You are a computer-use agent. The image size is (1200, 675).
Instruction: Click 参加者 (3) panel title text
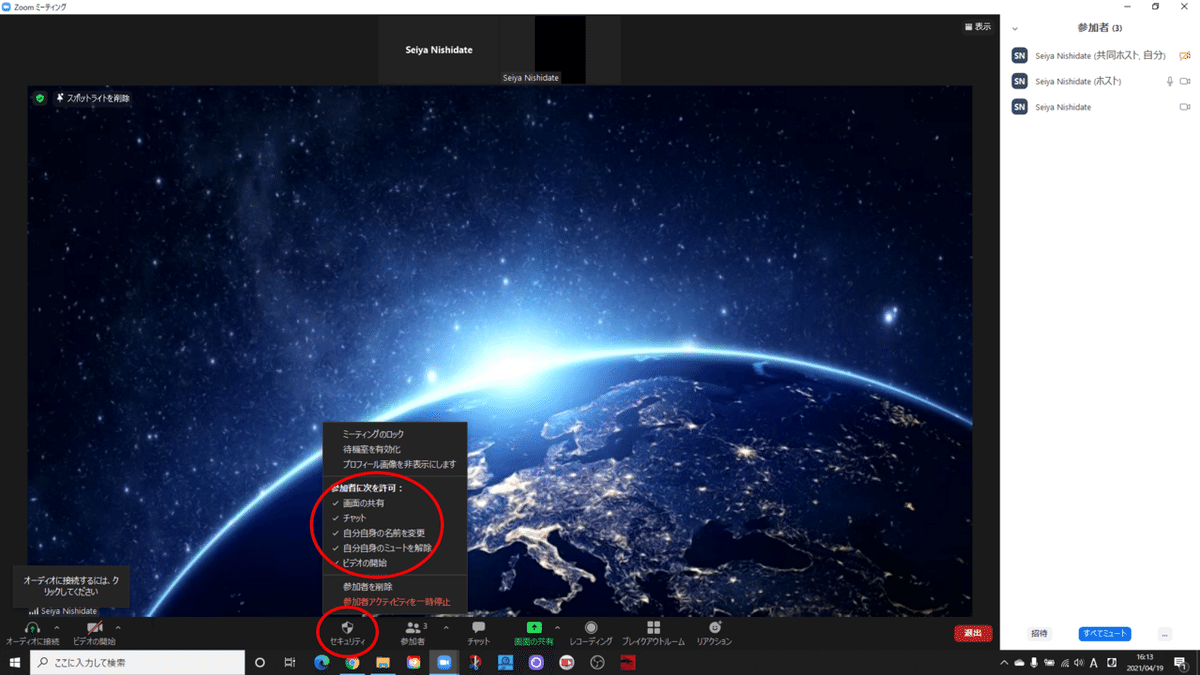pos(1100,28)
